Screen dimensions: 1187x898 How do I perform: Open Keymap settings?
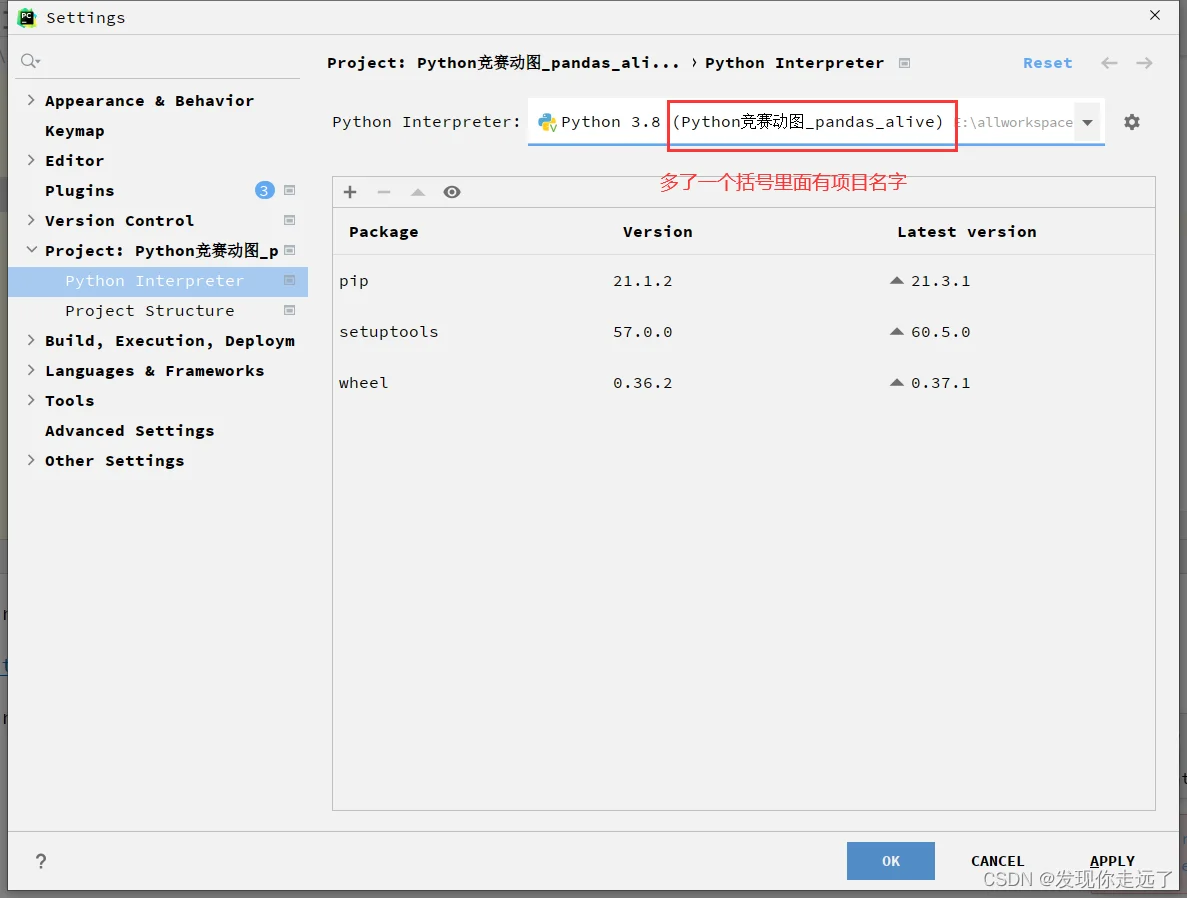pyautogui.click(x=75, y=130)
